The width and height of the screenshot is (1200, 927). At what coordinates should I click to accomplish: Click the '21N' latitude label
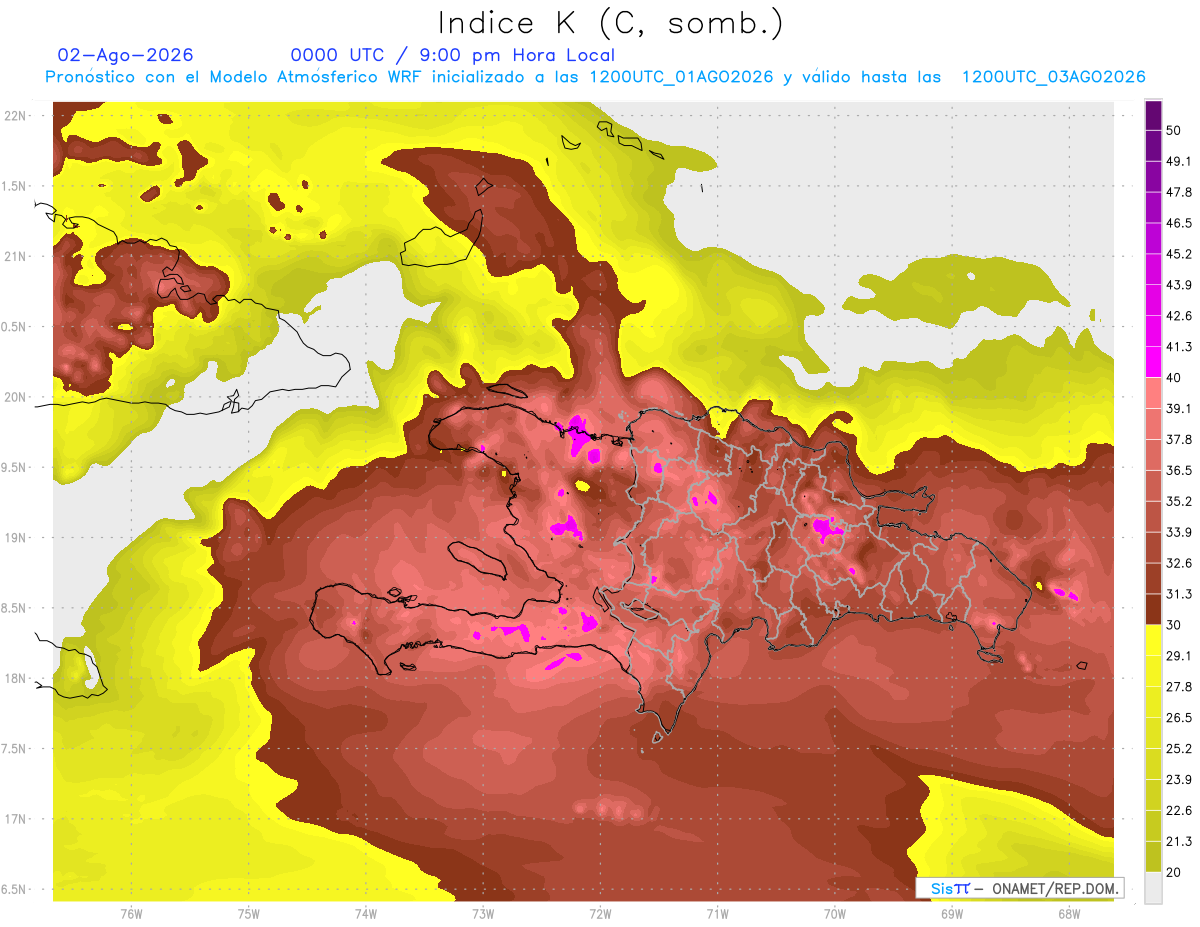[16, 256]
